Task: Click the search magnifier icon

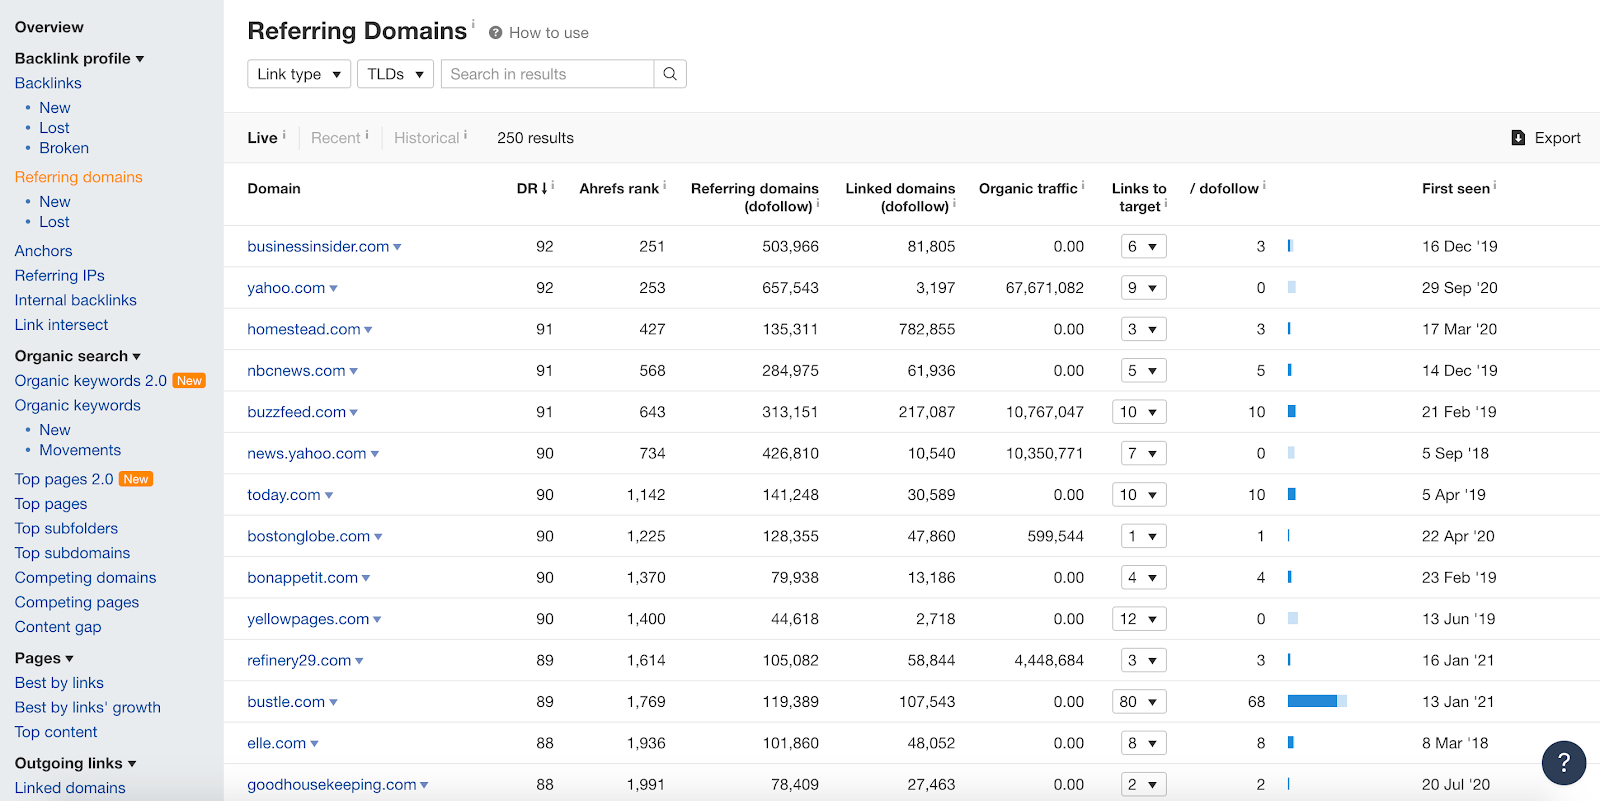Action: 670,74
